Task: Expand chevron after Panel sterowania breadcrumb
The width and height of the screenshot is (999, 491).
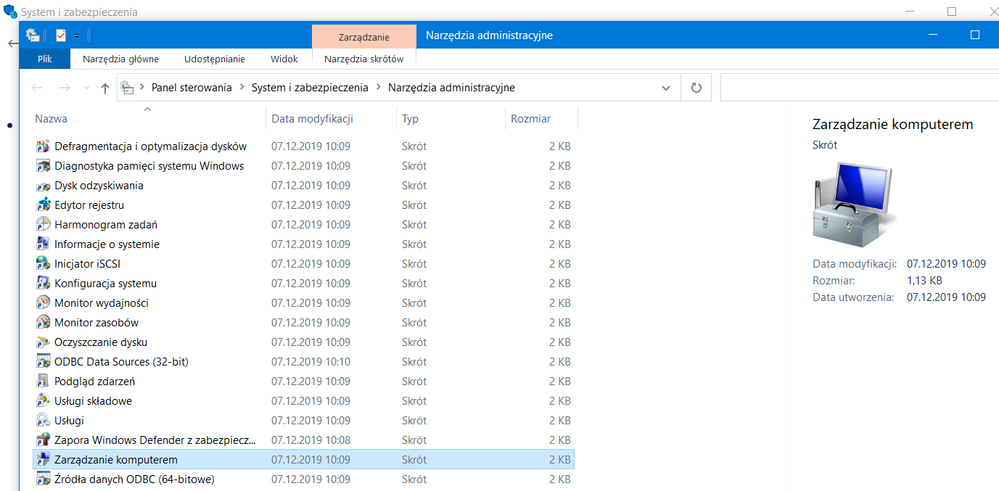Action: 241,88
